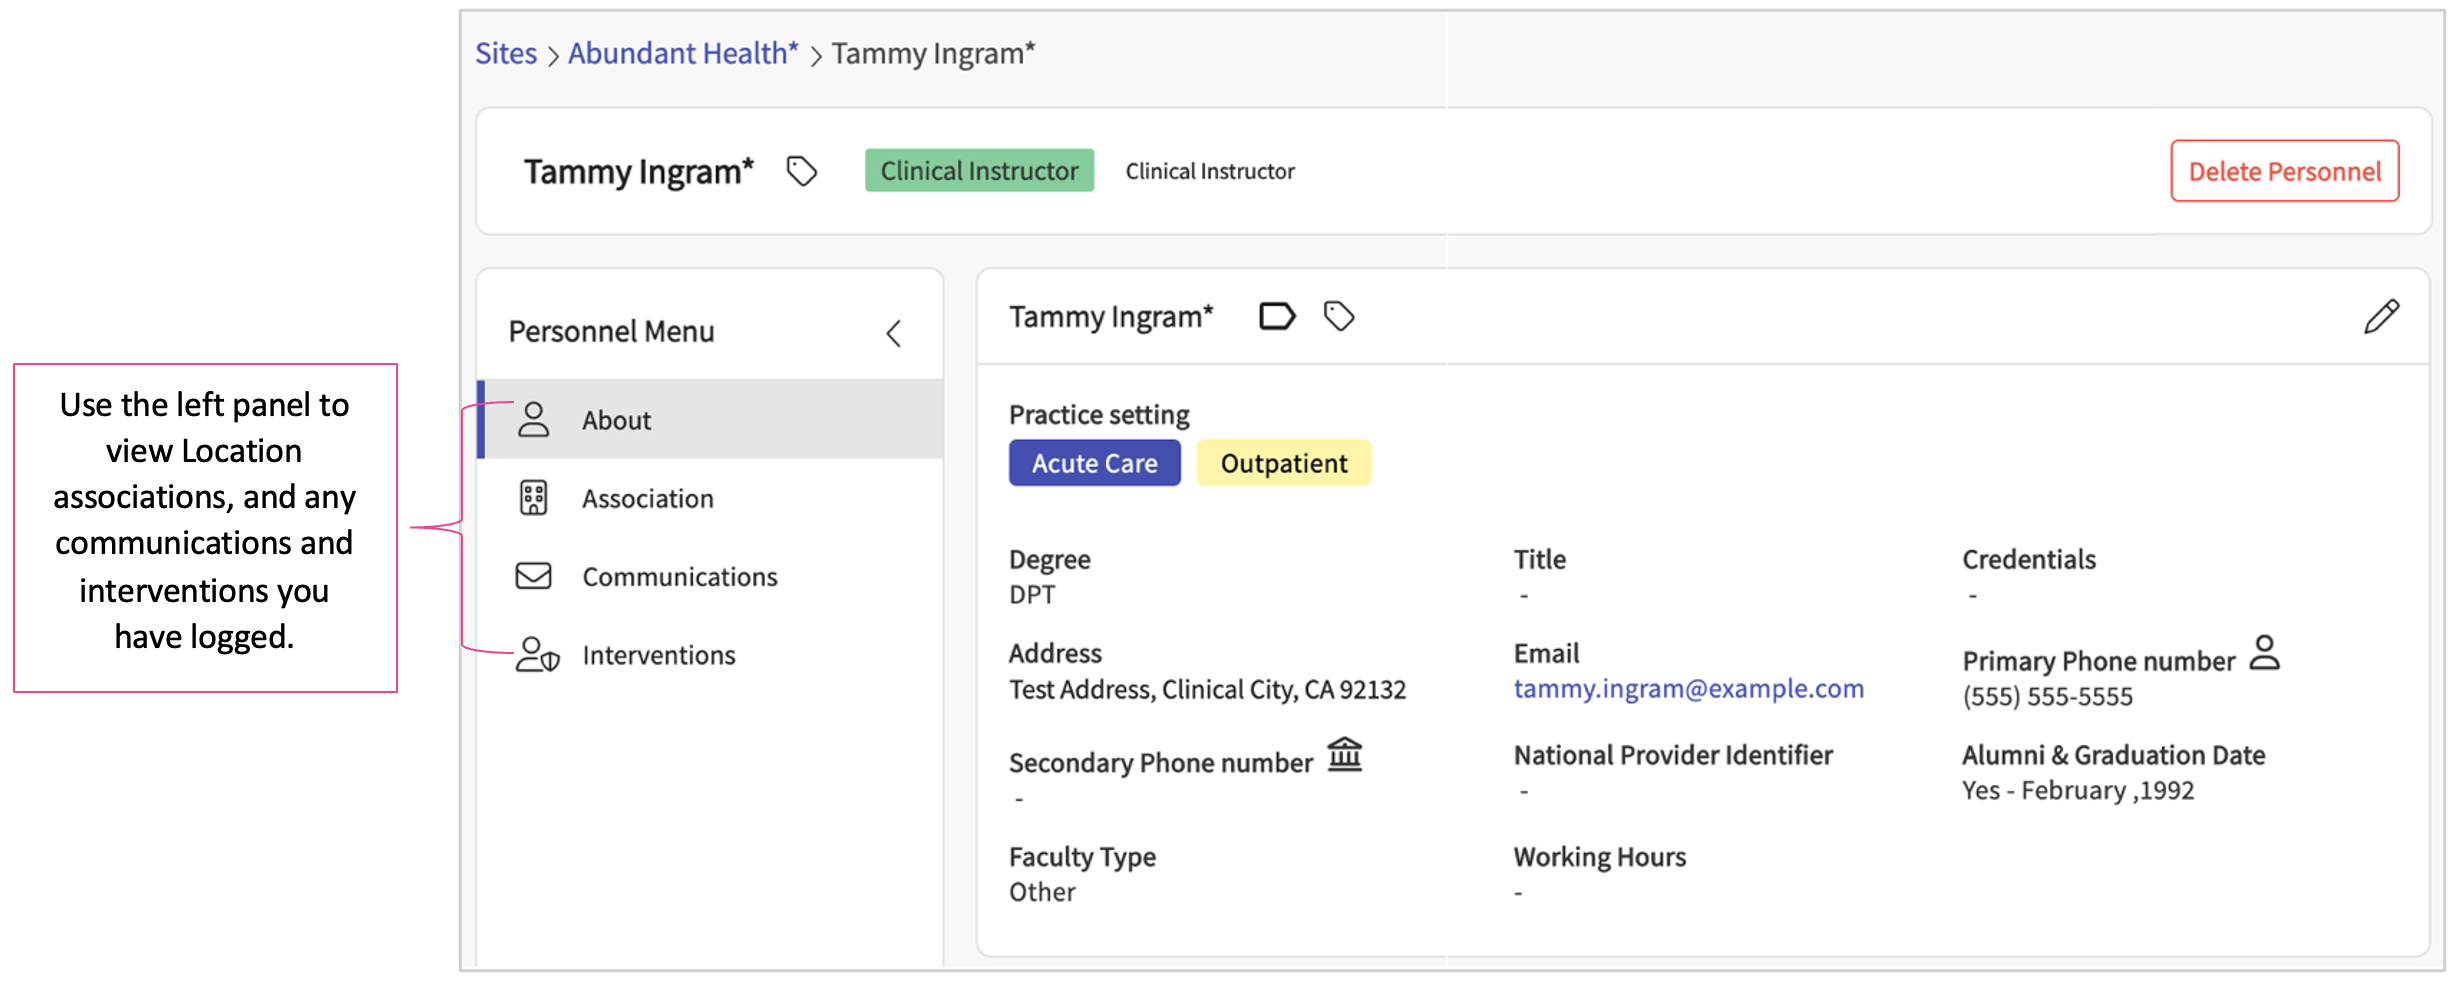The image size is (2456, 982).
Task: Click the blue Acute Care tag
Action: (1094, 463)
